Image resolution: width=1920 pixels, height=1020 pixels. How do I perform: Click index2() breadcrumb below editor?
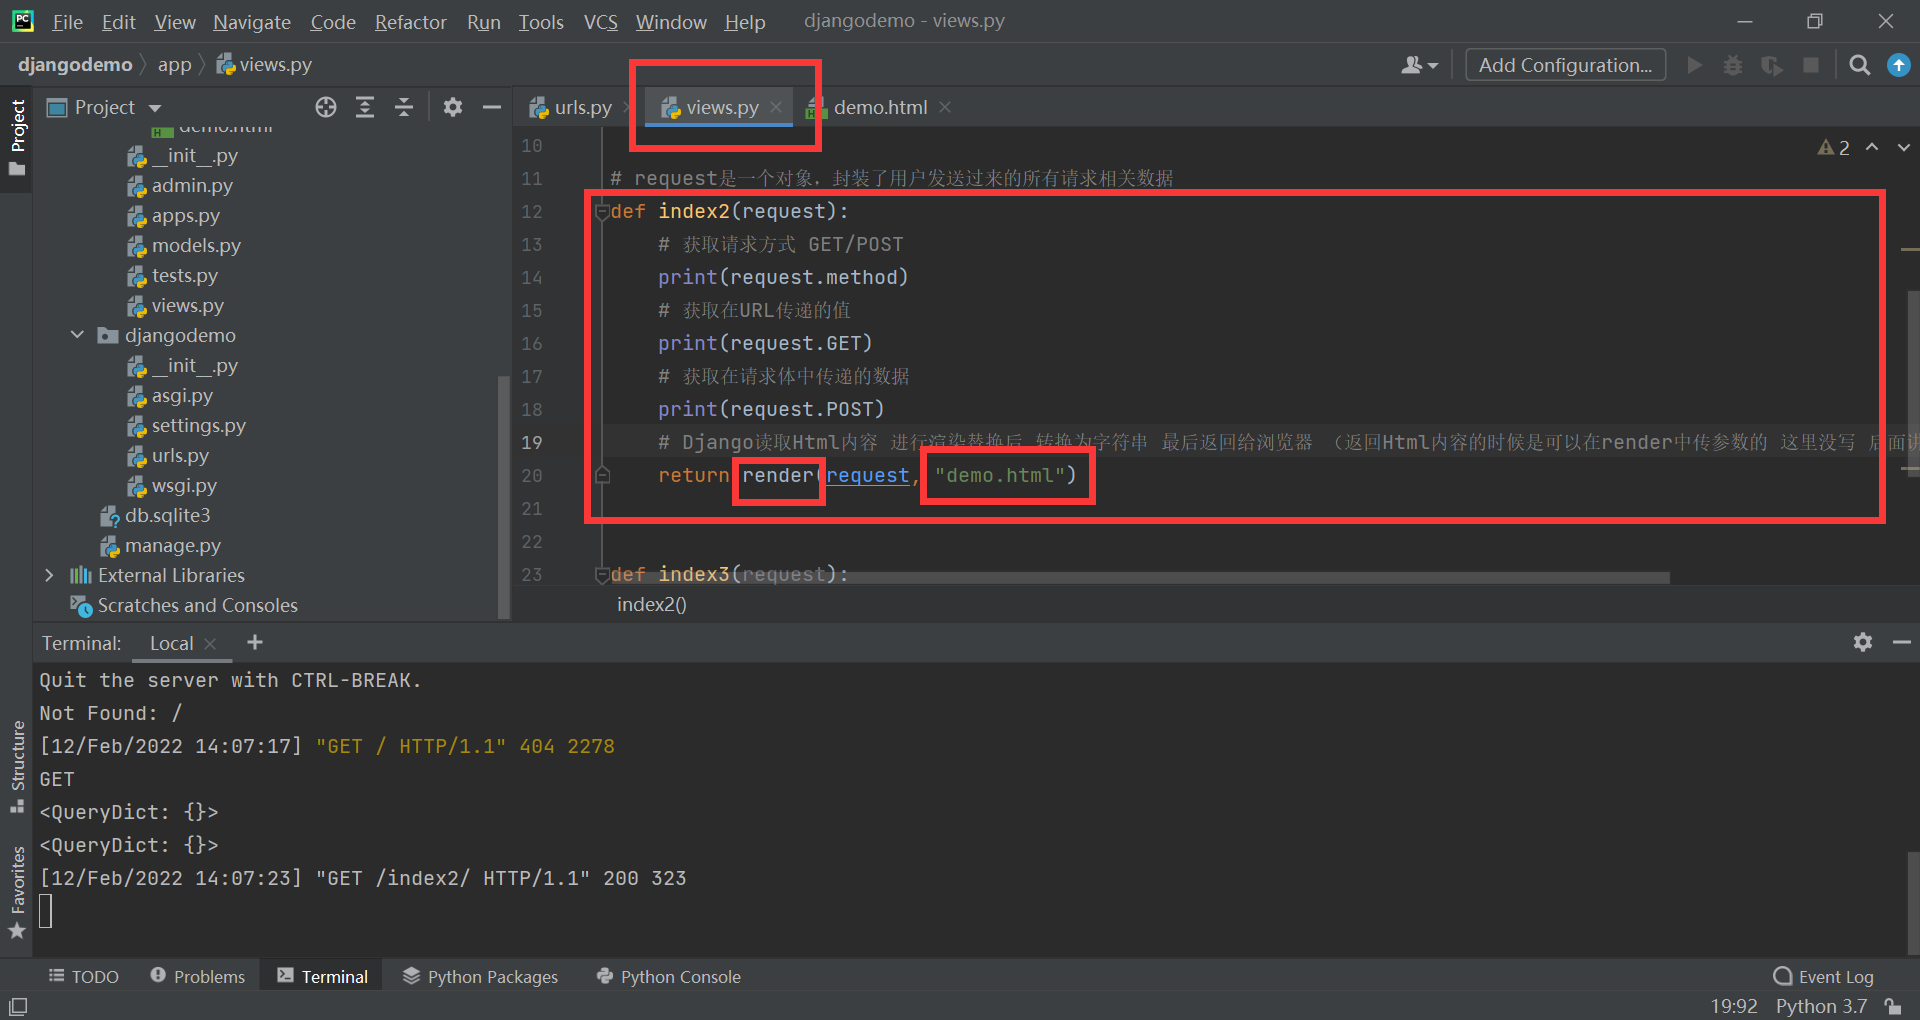[x=651, y=604]
